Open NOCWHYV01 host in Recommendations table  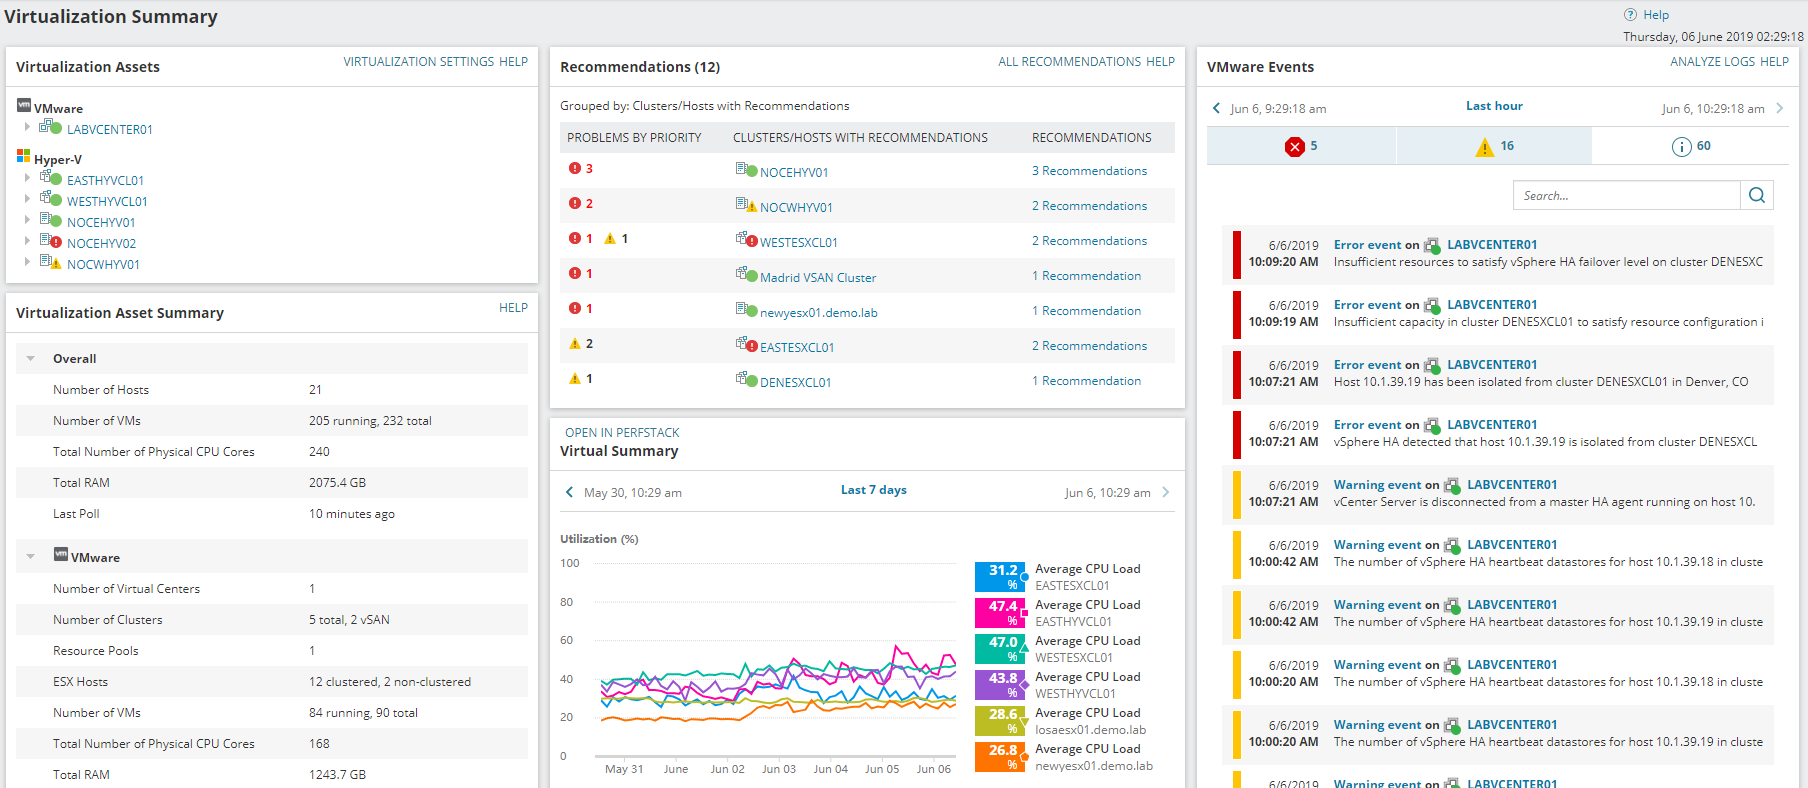coord(796,208)
